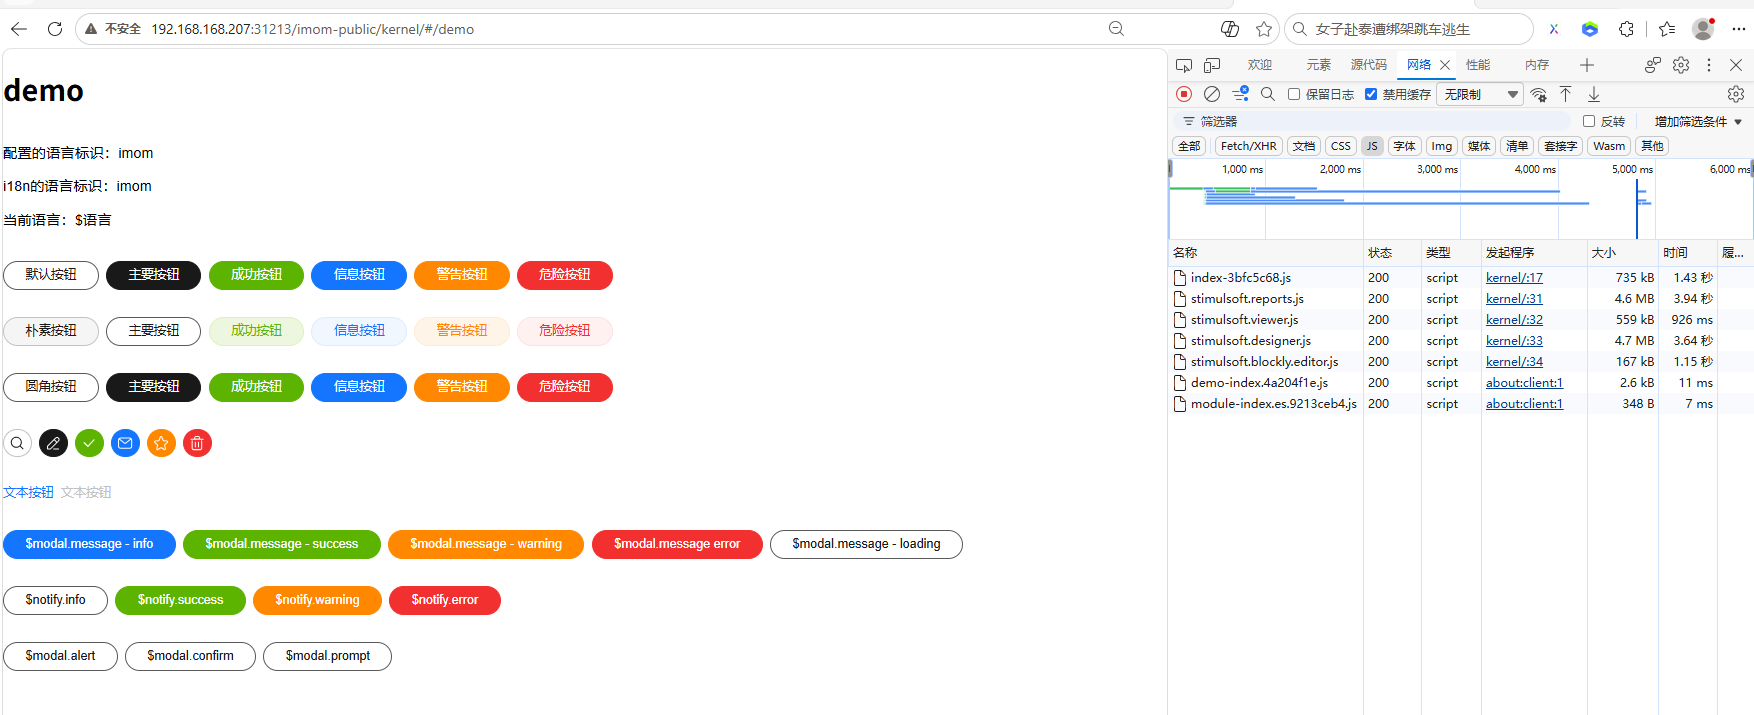Screen dimensions: 1754x715
Task: Click the orange round star icon button
Action: pos(162,443)
